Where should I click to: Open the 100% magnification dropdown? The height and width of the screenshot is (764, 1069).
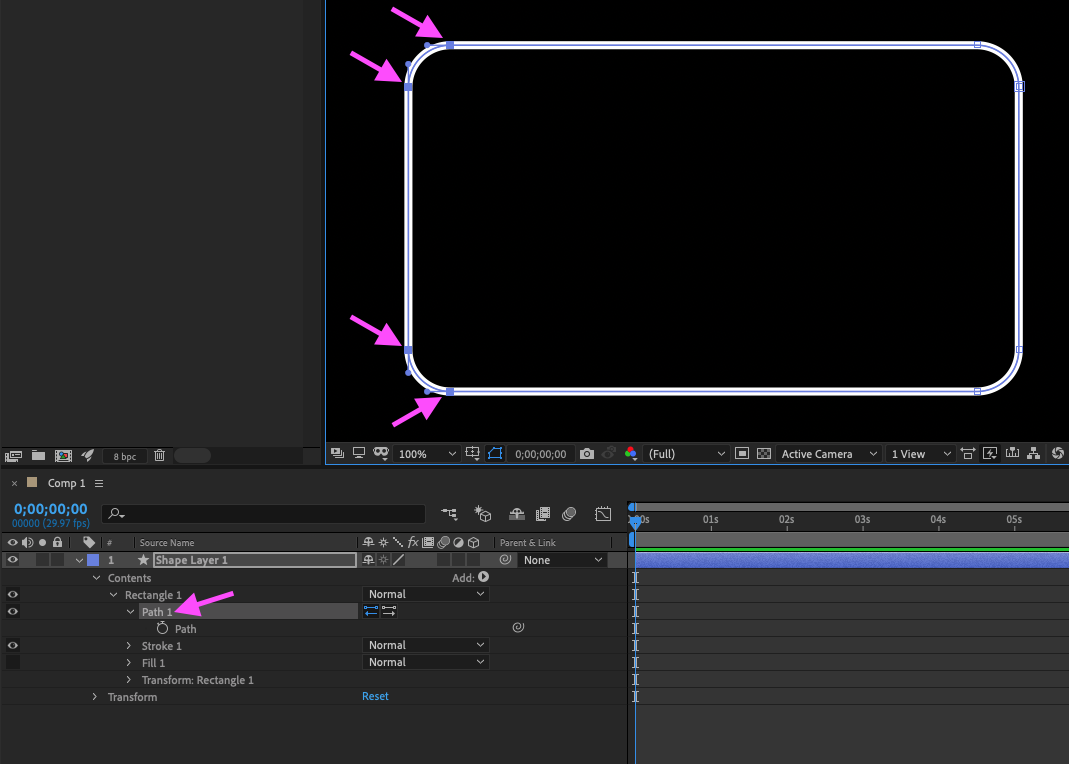[425, 453]
